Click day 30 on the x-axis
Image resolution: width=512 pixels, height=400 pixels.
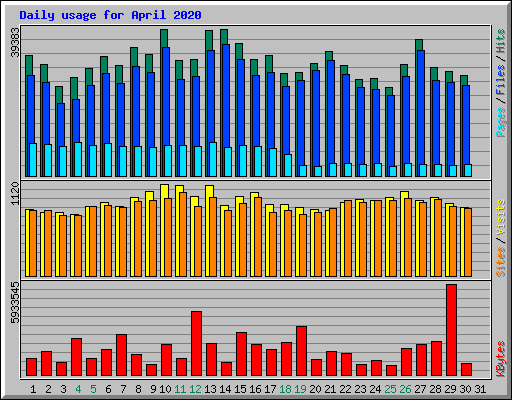(x=465, y=389)
